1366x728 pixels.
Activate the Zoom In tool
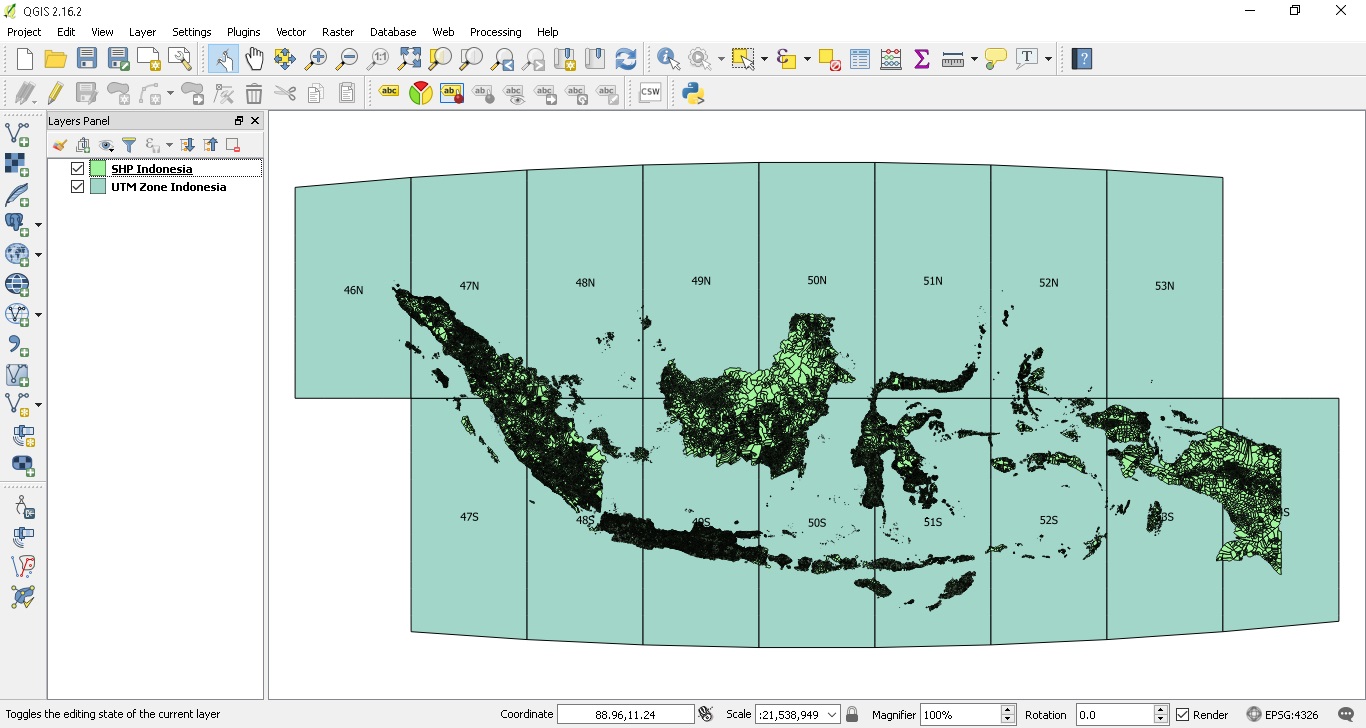click(315, 58)
